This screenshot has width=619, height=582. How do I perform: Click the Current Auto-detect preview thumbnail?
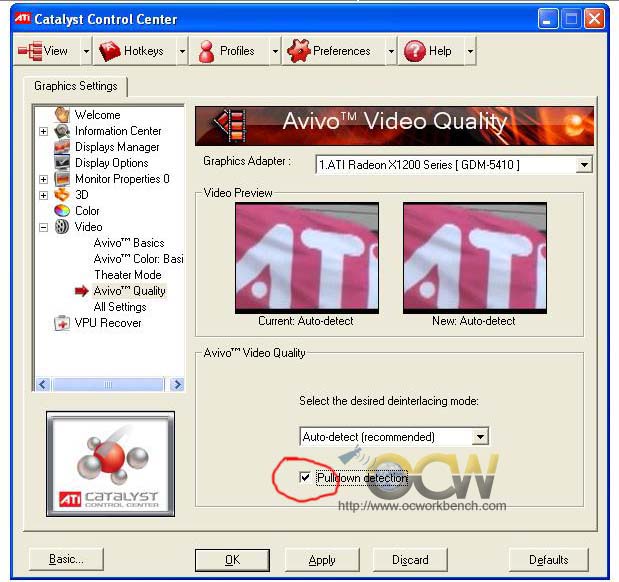[x=307, y=258]
